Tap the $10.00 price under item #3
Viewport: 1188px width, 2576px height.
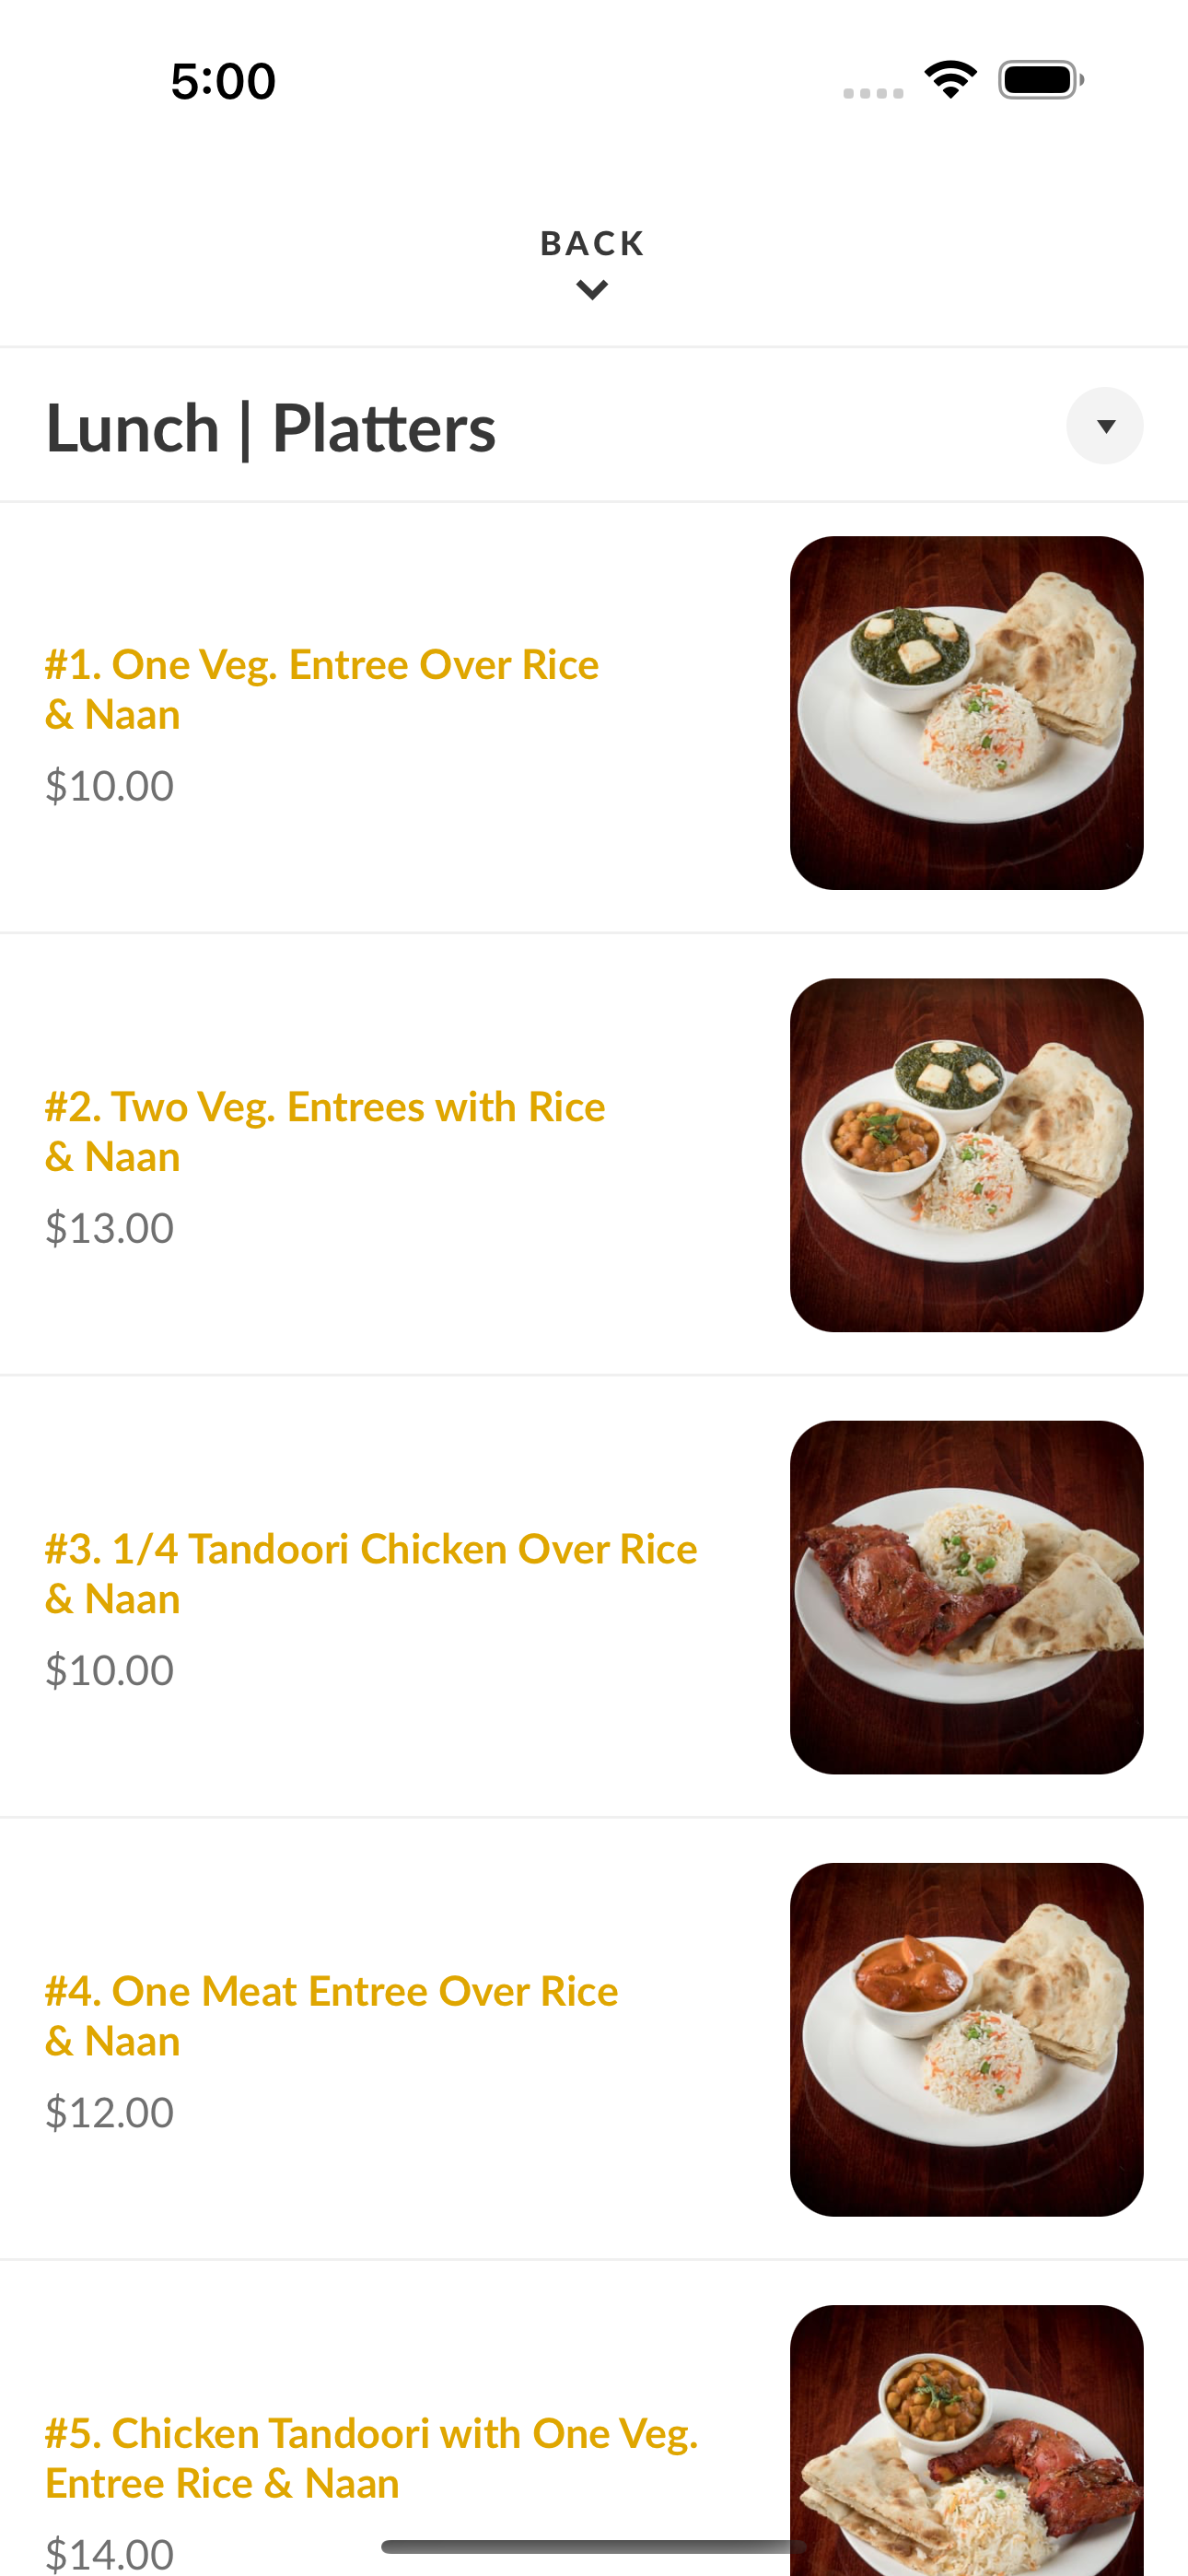click(110, 1670)
